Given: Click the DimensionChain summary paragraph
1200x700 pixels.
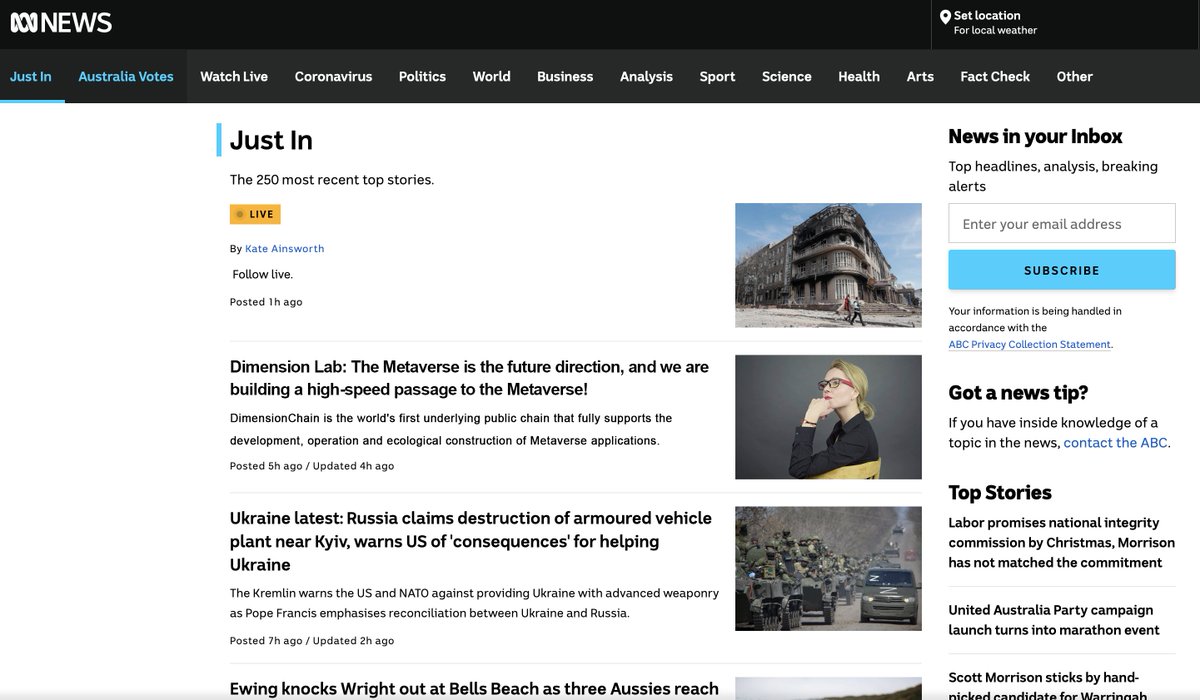Looking at the screenshot, I should tap(451, 429).
